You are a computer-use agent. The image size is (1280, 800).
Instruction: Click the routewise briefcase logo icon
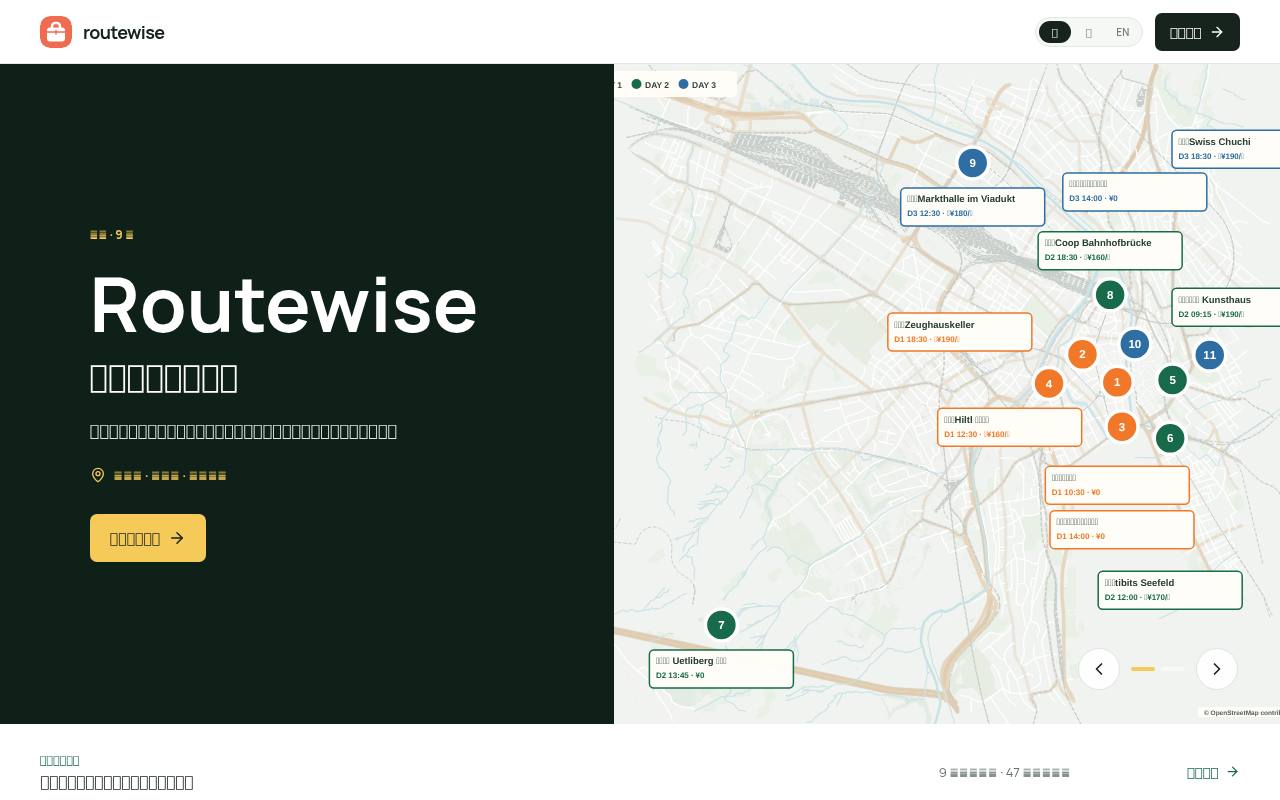(56, 32)
